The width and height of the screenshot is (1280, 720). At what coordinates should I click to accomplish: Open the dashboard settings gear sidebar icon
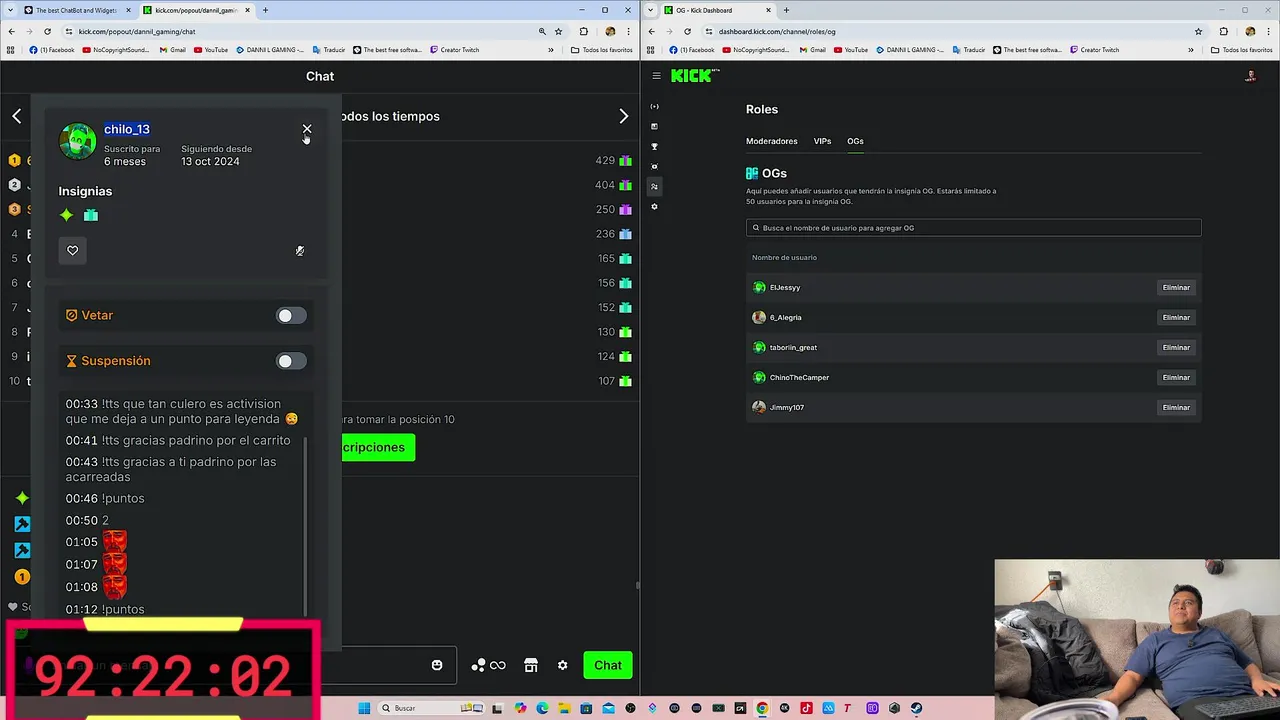point(654,207)
